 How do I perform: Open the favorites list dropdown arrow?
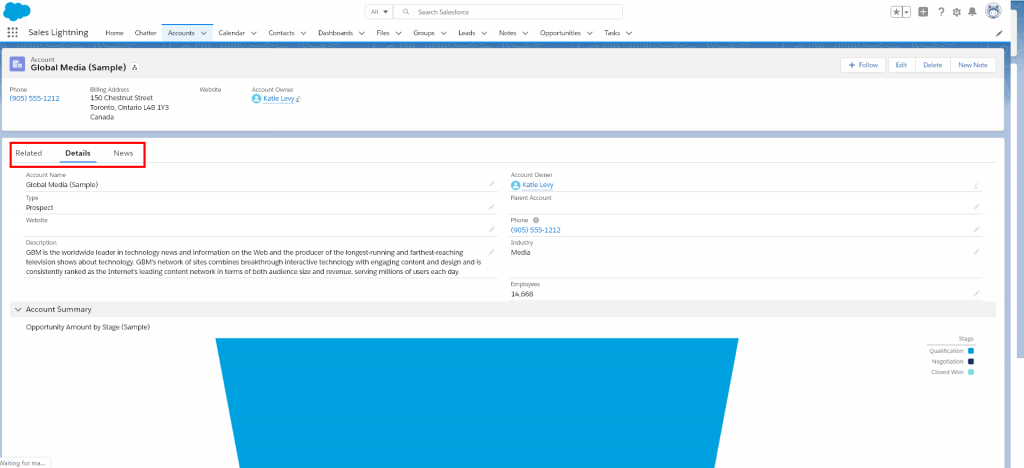click(906, 12)
